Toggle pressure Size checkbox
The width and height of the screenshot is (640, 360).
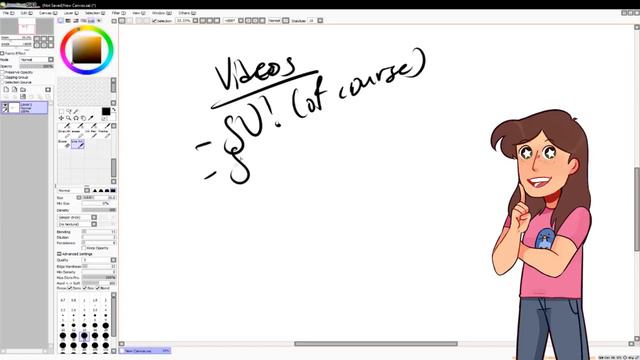(x=84, y=288)
